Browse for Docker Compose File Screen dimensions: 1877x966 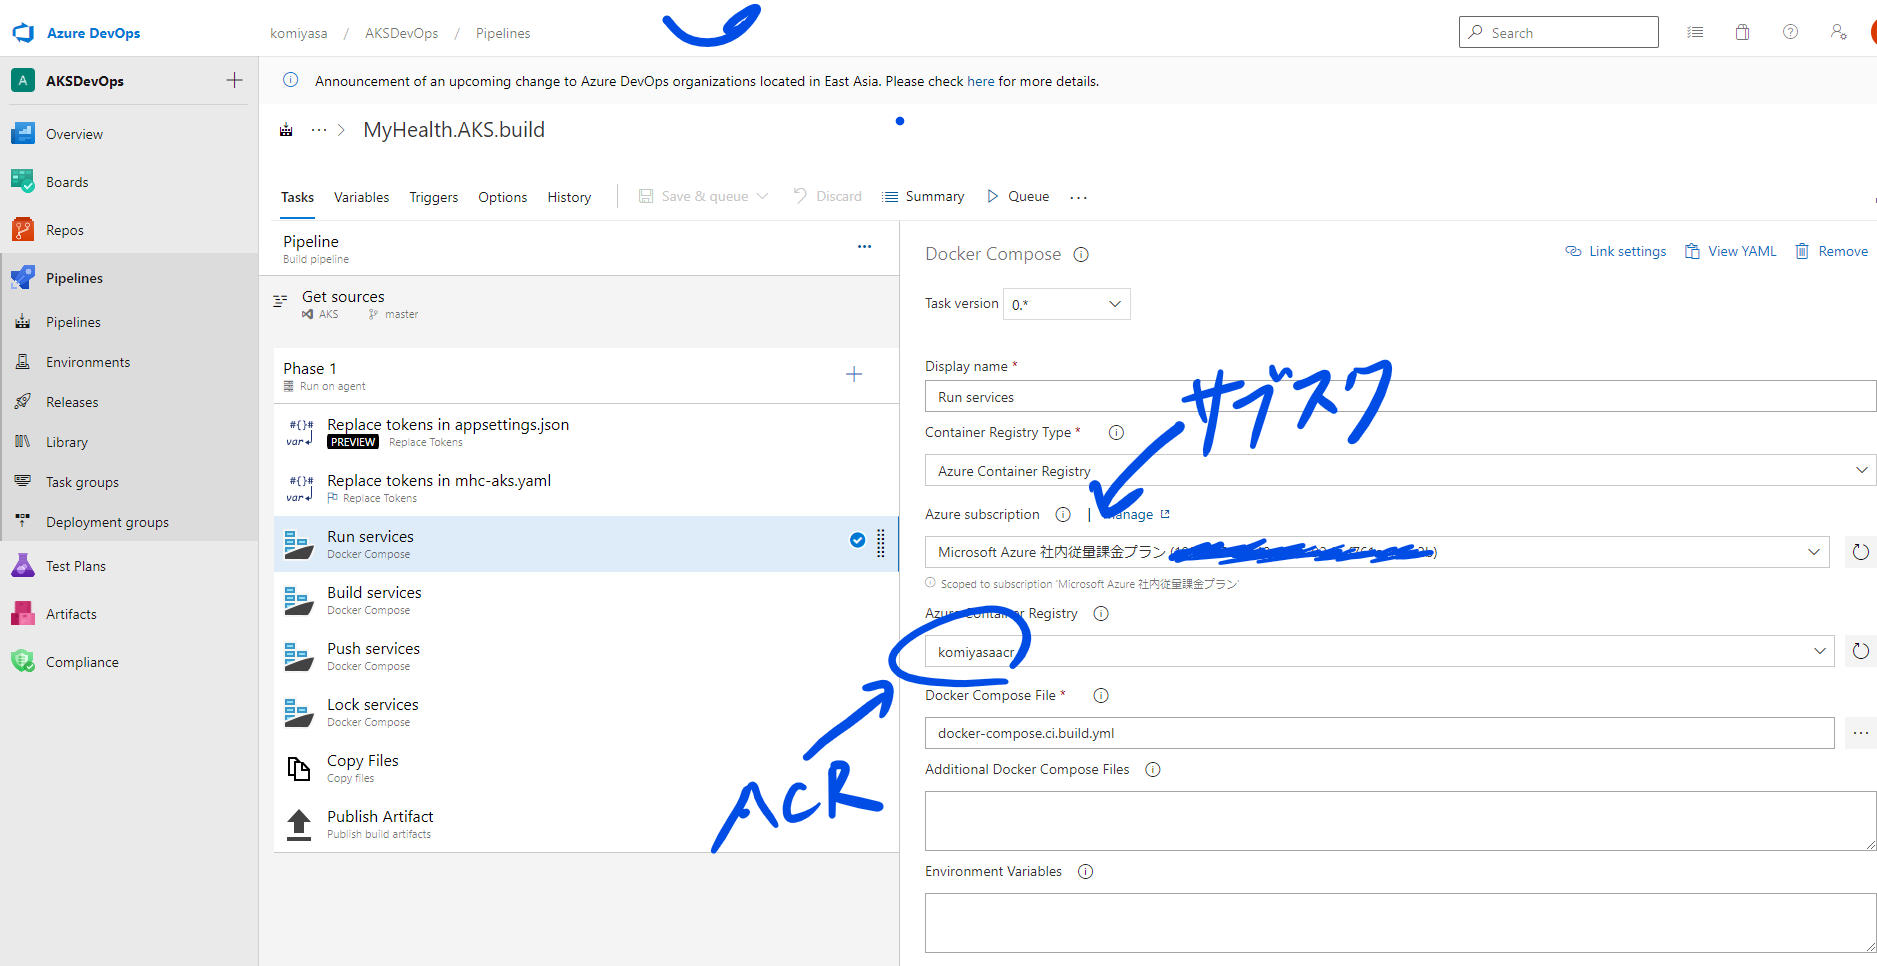(x=1860, y=733)
